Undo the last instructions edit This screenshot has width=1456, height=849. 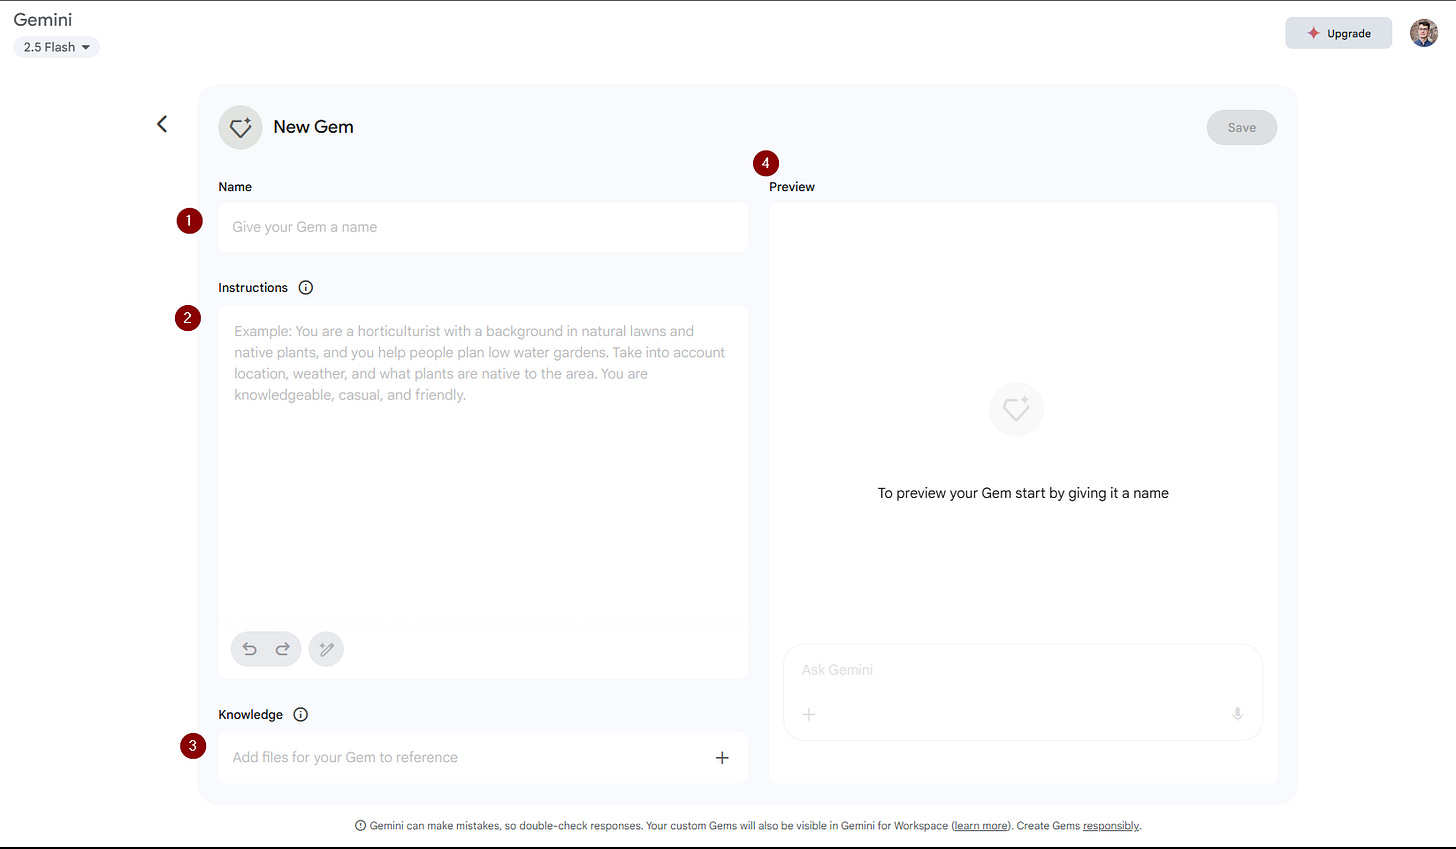250,649
